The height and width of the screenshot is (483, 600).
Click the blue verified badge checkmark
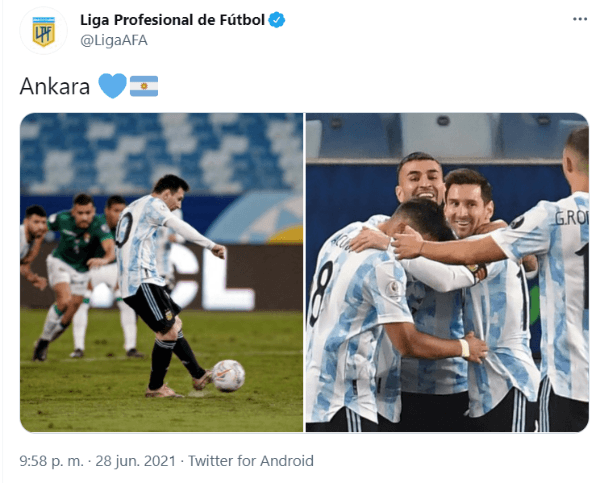click(277, 20)
